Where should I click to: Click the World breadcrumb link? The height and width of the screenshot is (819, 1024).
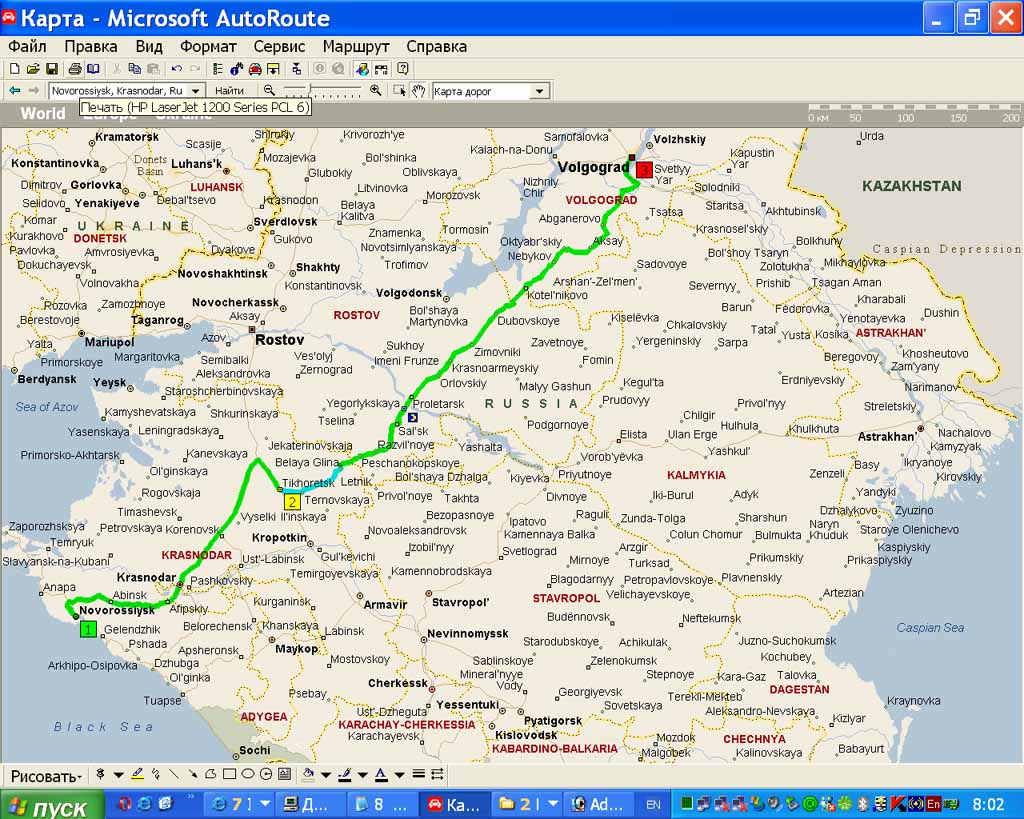point(43,114)
